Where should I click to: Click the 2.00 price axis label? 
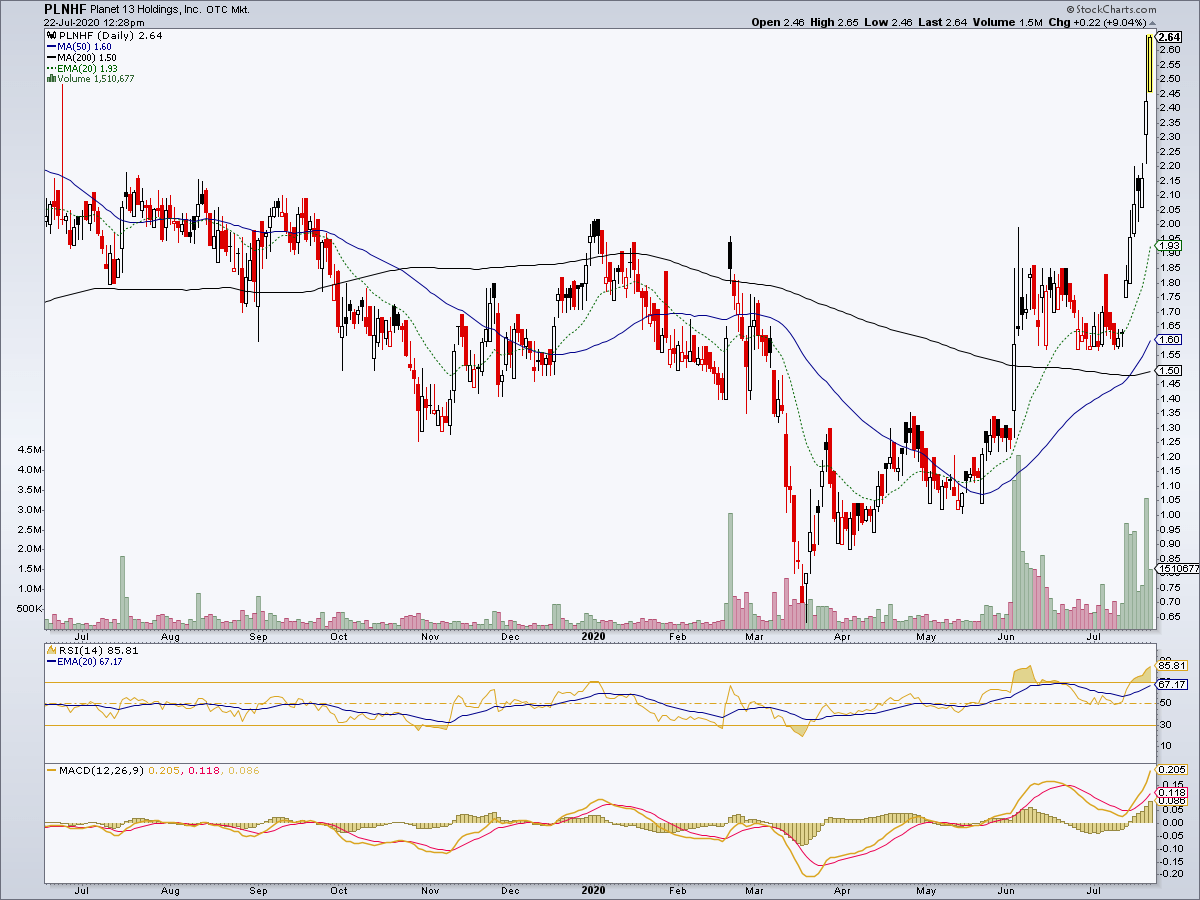[1170, 224]
